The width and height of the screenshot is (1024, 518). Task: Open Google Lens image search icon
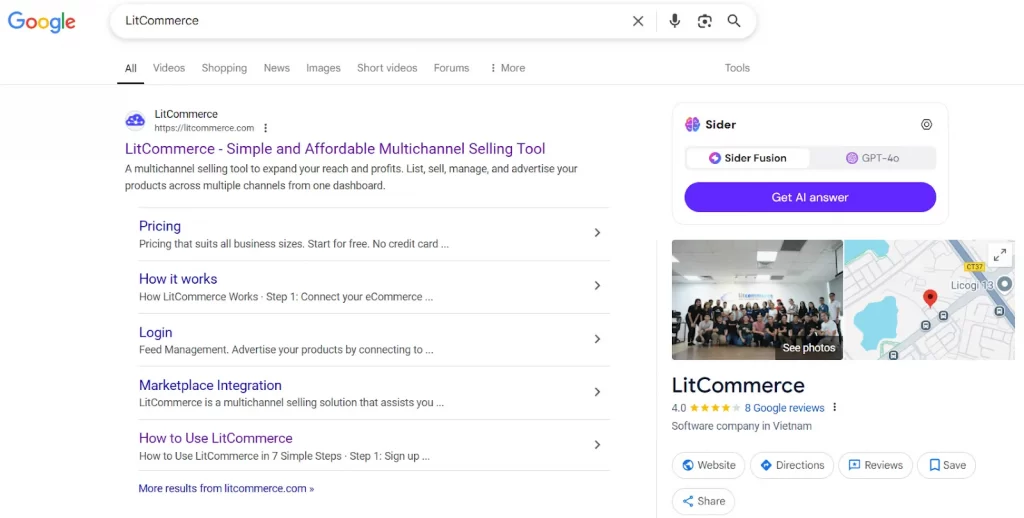point(704,21)
